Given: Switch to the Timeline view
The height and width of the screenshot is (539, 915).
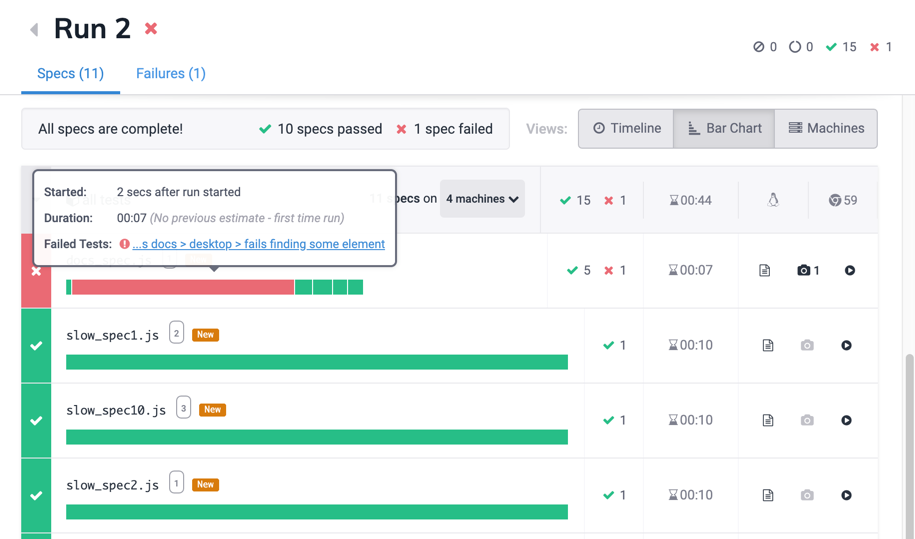Looking at the screenshot, I should 626,128.
